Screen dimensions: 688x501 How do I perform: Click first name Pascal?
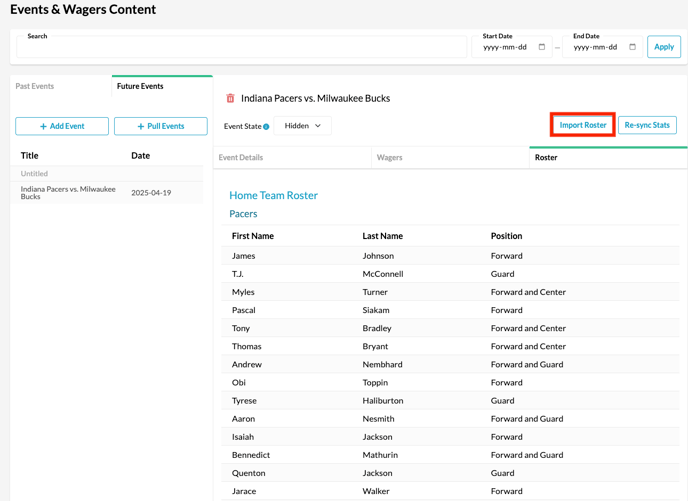244,310
